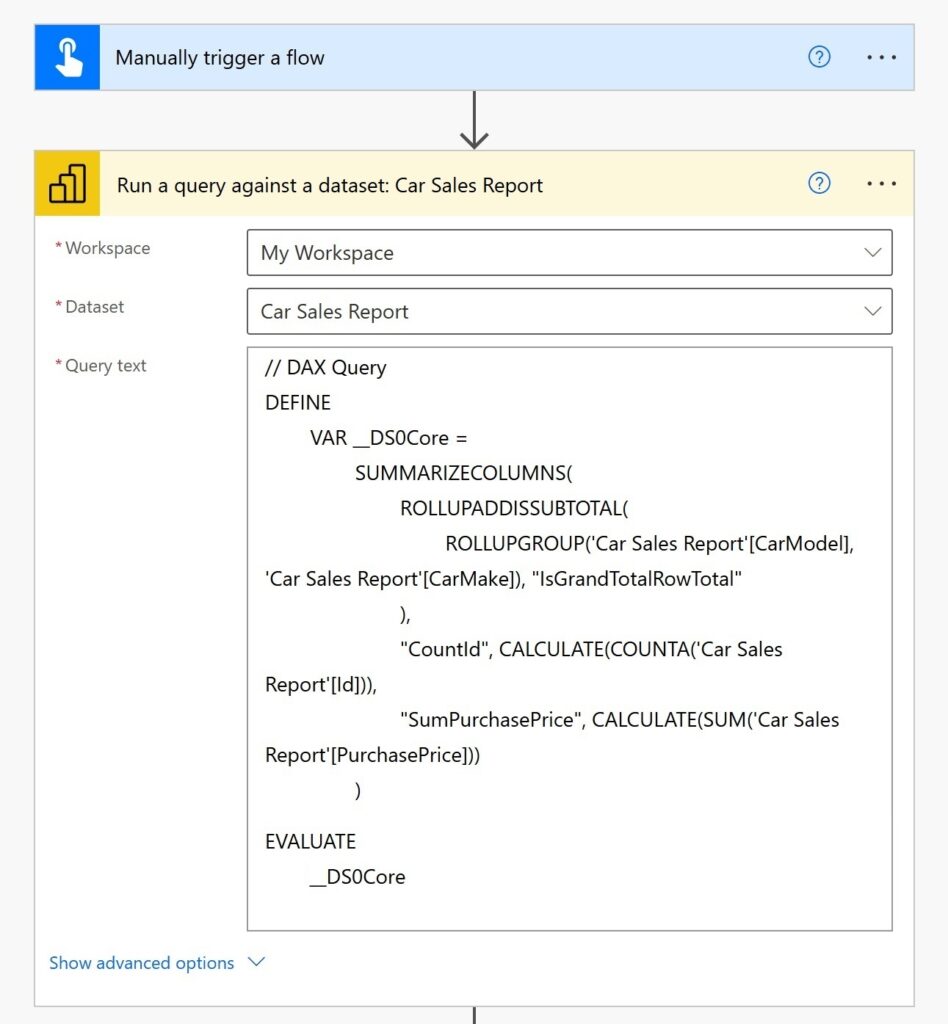
Task: Click Show advanced options link
Action: click(x=142, y=963)
